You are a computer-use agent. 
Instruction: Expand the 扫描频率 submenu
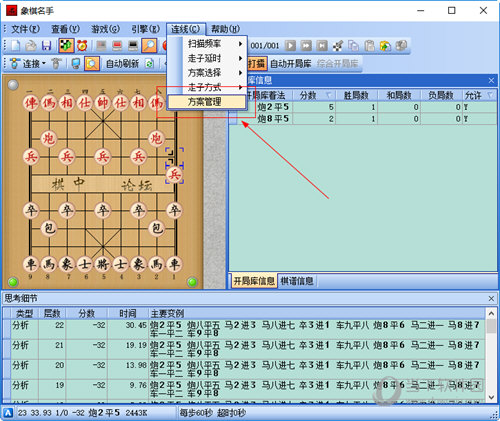pos(207,44)
